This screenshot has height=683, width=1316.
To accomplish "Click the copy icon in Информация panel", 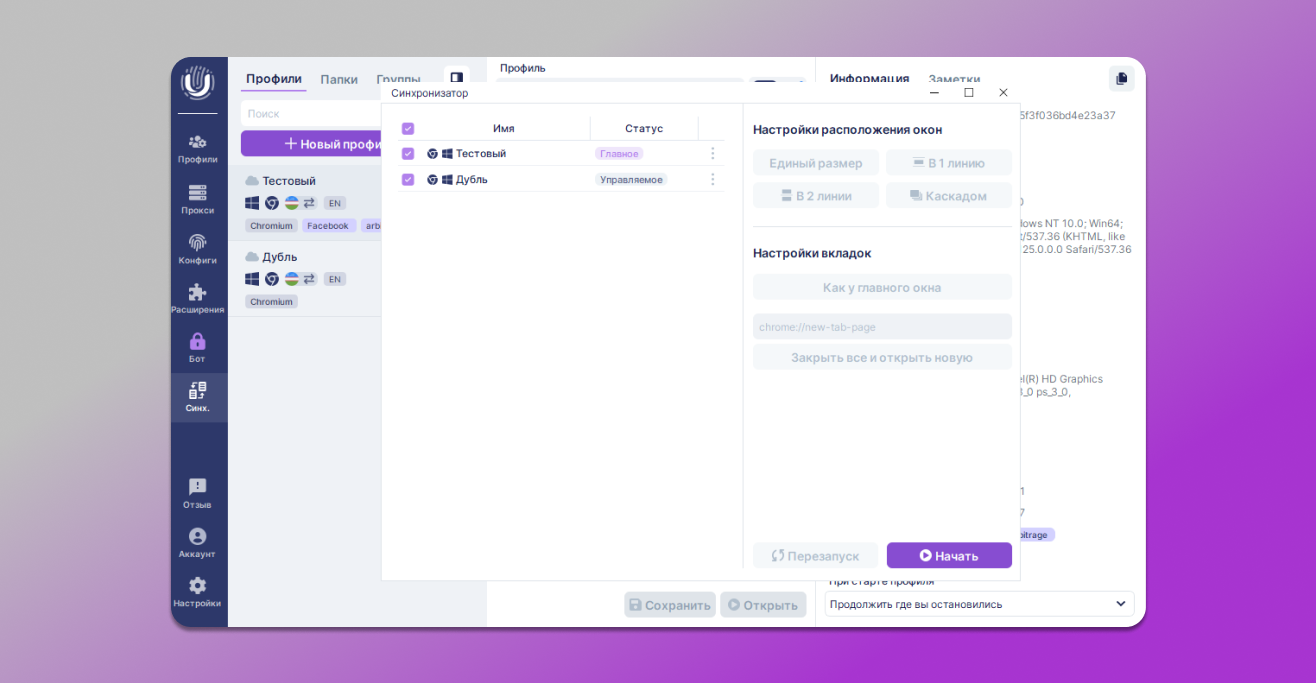I will click(1121, 79).
